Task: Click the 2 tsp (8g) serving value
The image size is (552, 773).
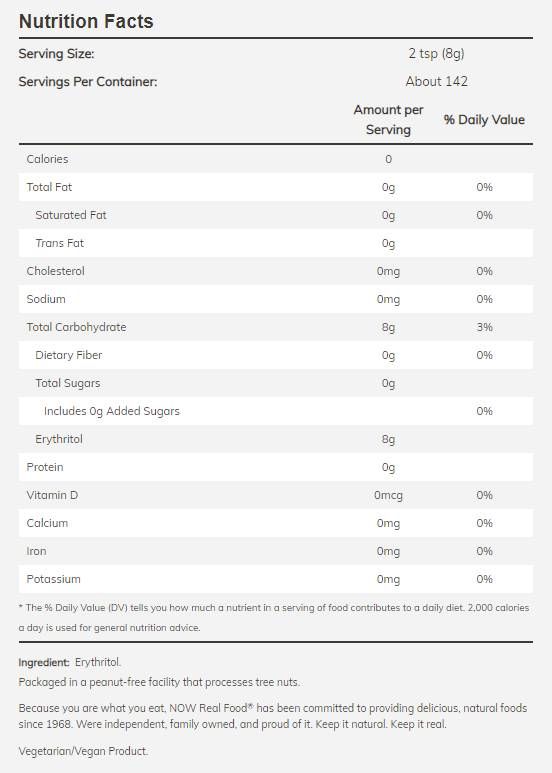Action: coord(436,54)
